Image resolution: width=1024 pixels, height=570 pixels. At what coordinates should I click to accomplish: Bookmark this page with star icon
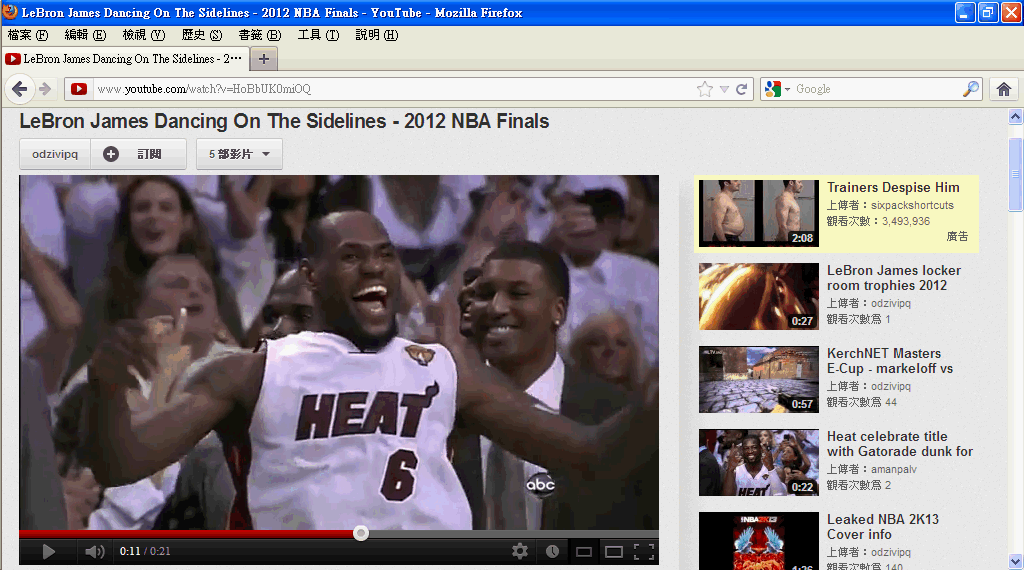[x=705, y=89]
